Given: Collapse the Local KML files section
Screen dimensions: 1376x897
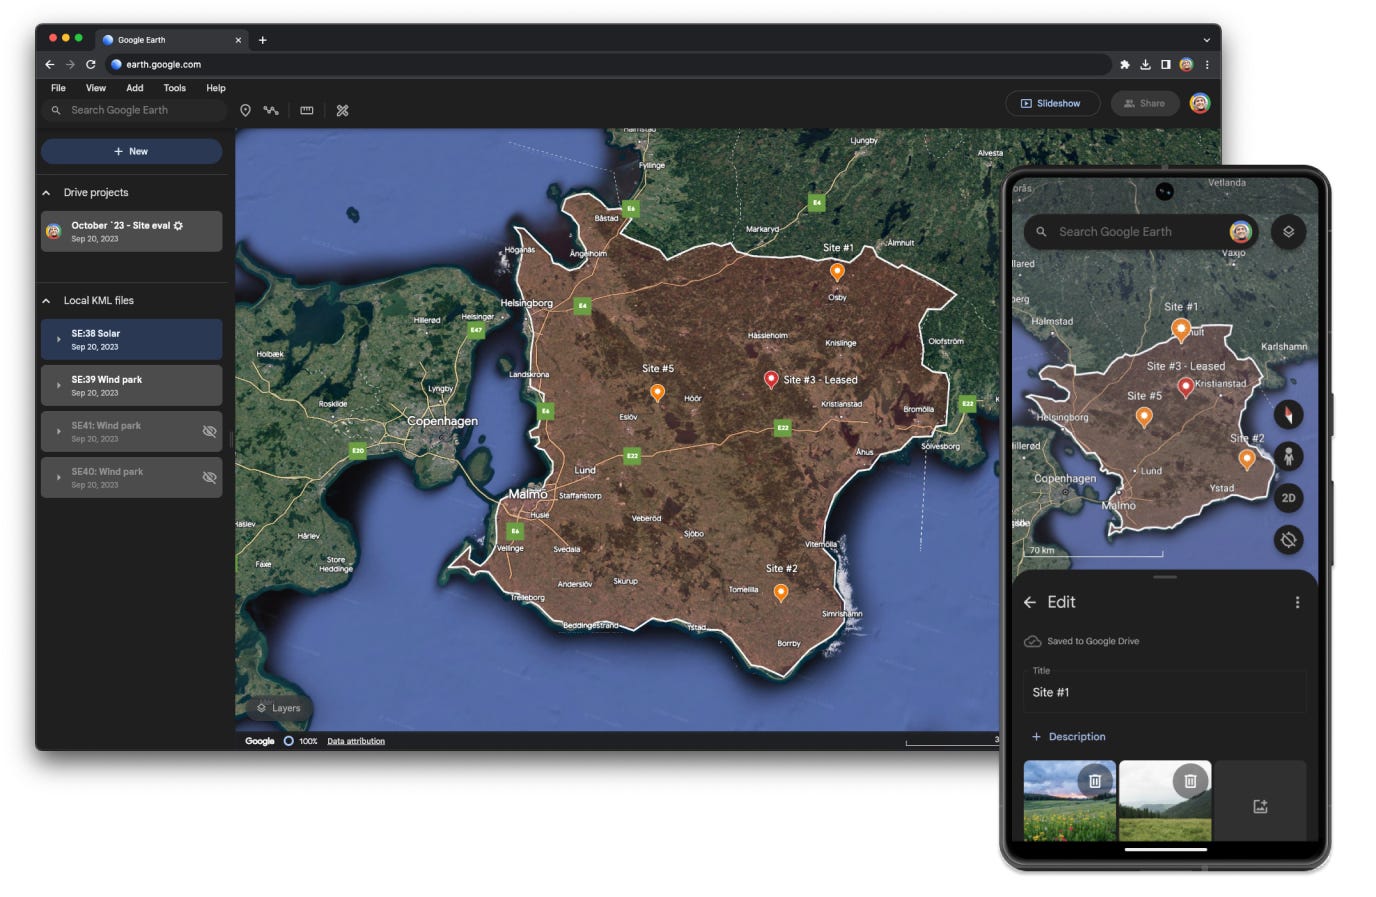Looking at the screenshot, I should tap(46, 300).
